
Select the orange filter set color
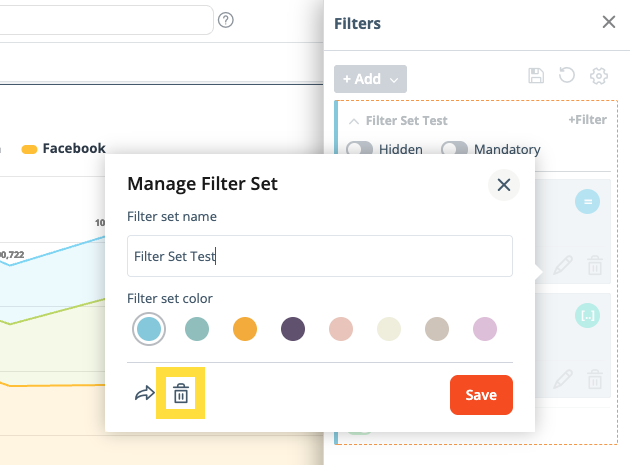(245, 329)
